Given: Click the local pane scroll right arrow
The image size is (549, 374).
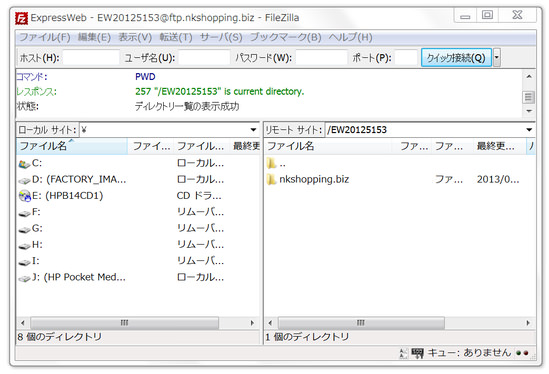Looking at the screenshot, I should pyautogui.click(x=252, y=323).
